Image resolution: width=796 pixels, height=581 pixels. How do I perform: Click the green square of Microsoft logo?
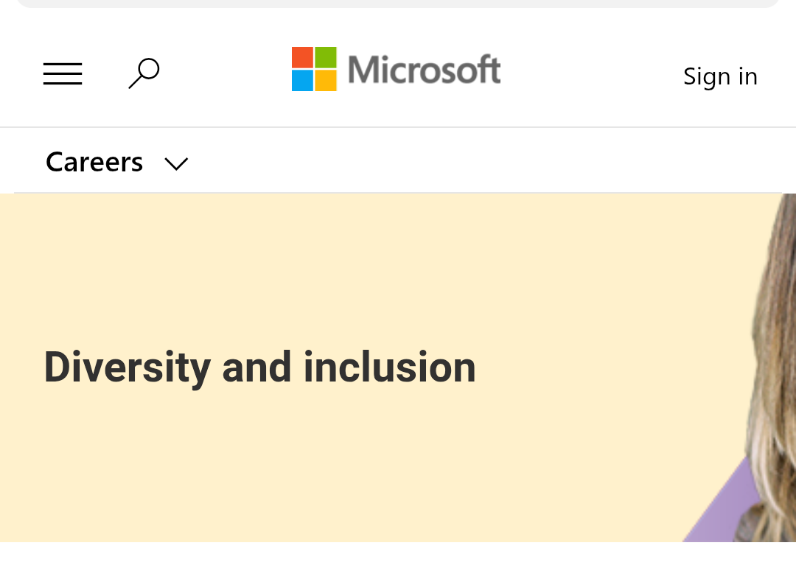(x=326, y=57)
